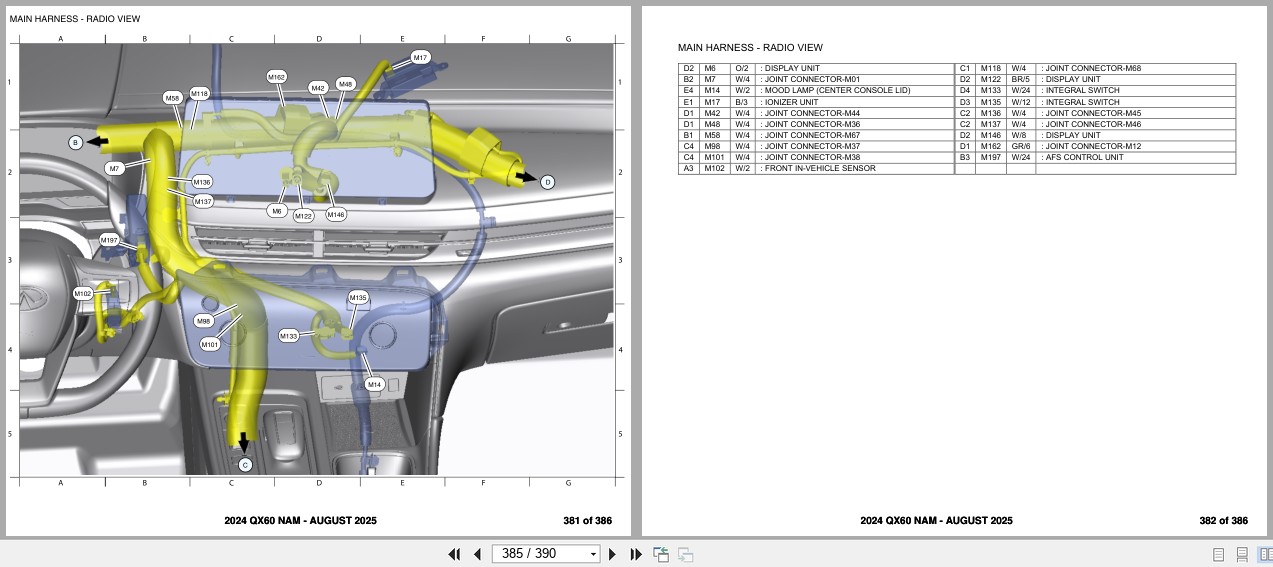Click connector label M137 in the diagram
Viewport: 1273px width, 567px height.
[203, 201]
